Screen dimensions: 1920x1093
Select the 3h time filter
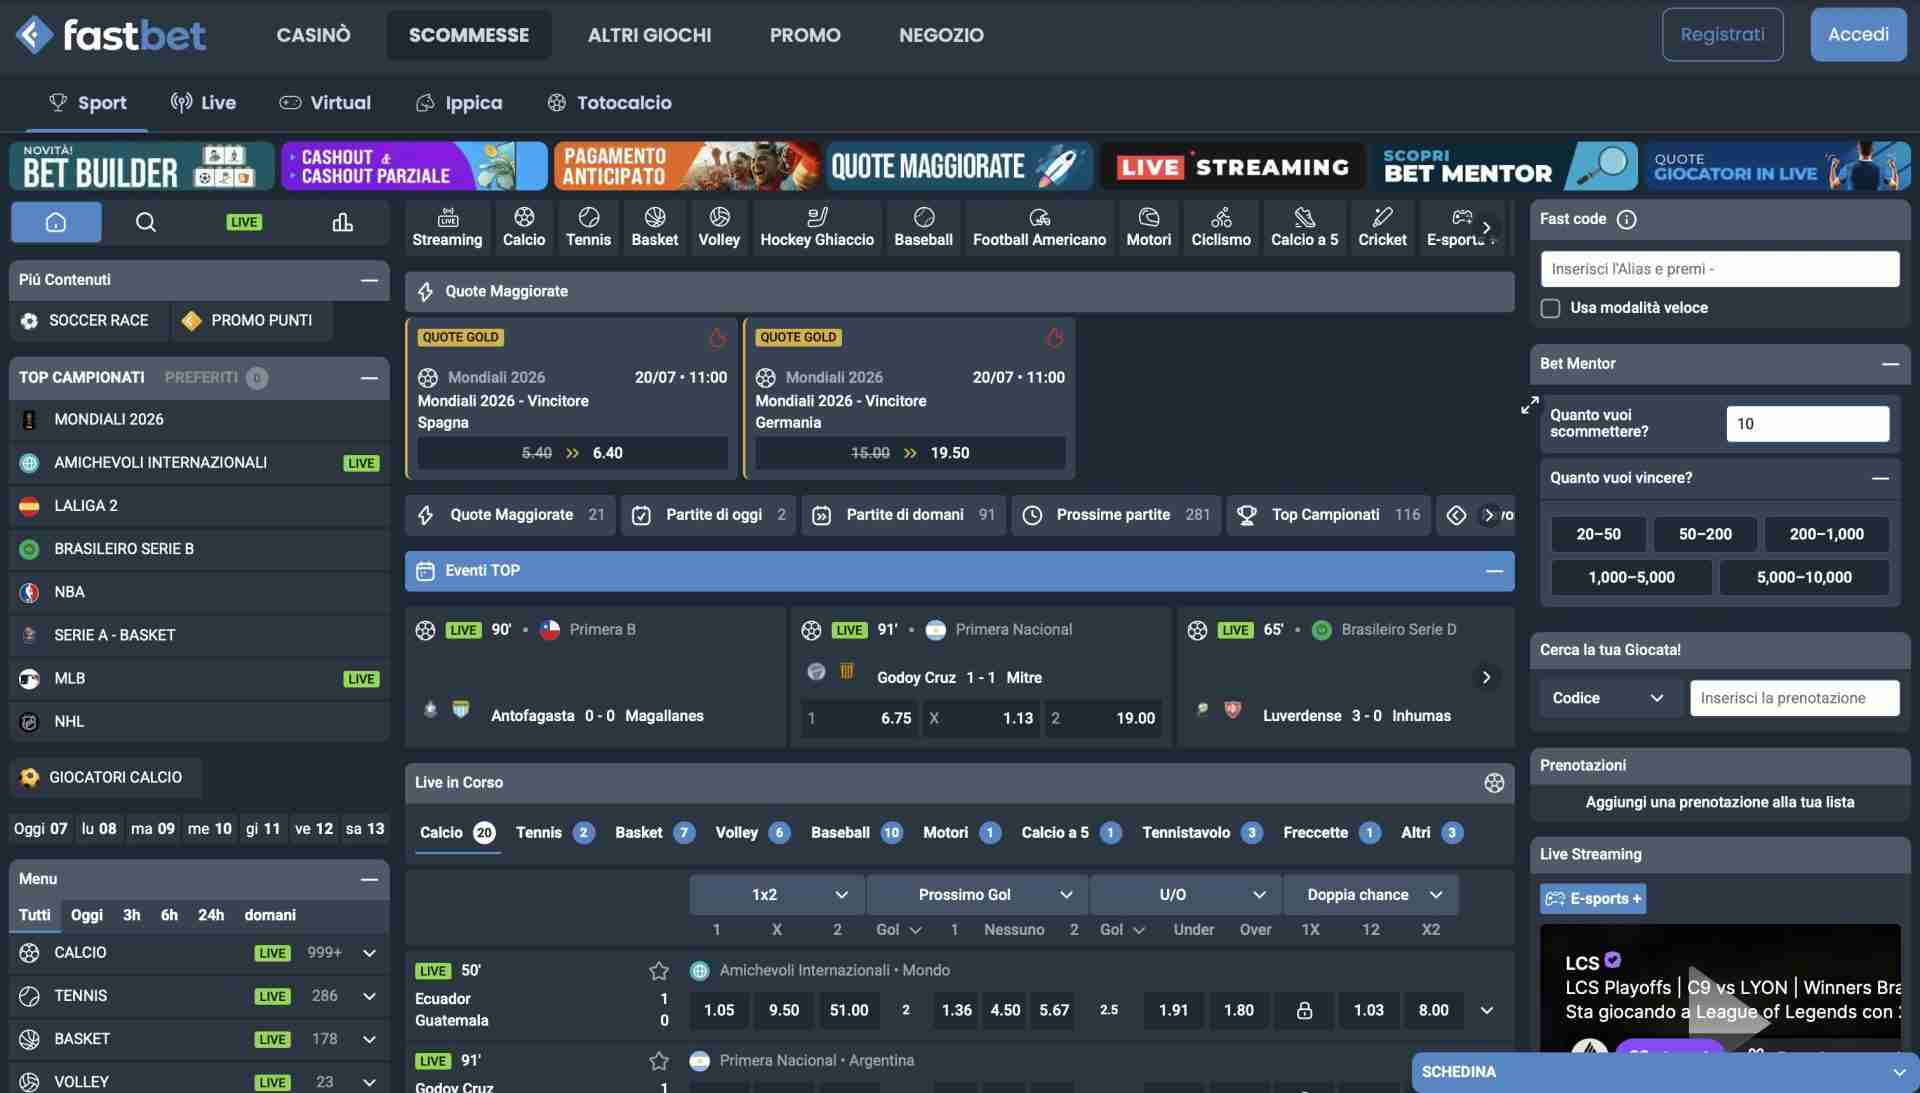click(131, 915)
